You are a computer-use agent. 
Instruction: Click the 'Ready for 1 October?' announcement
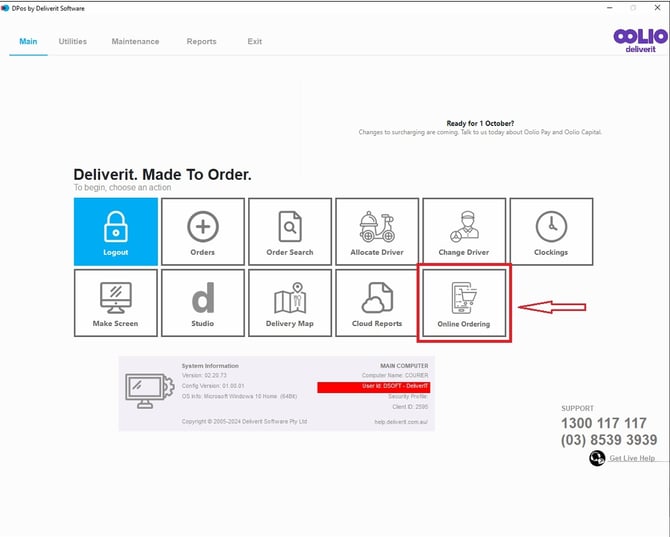pyautogui.click(x=480, y=123)
